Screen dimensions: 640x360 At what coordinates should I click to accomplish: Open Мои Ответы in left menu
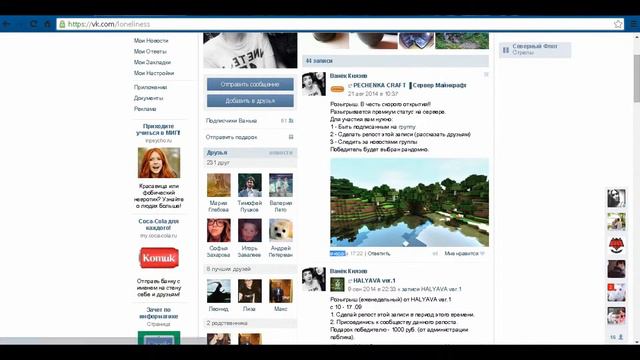pyautogui.click(x=150, y=51)
